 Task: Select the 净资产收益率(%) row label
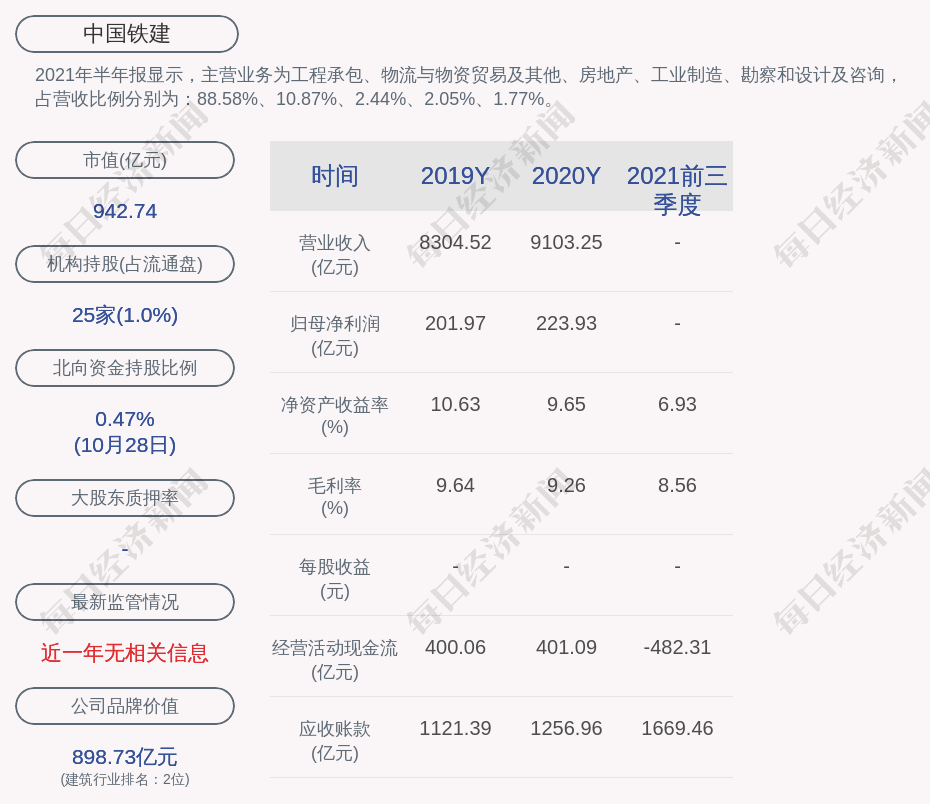coord(335,416)
